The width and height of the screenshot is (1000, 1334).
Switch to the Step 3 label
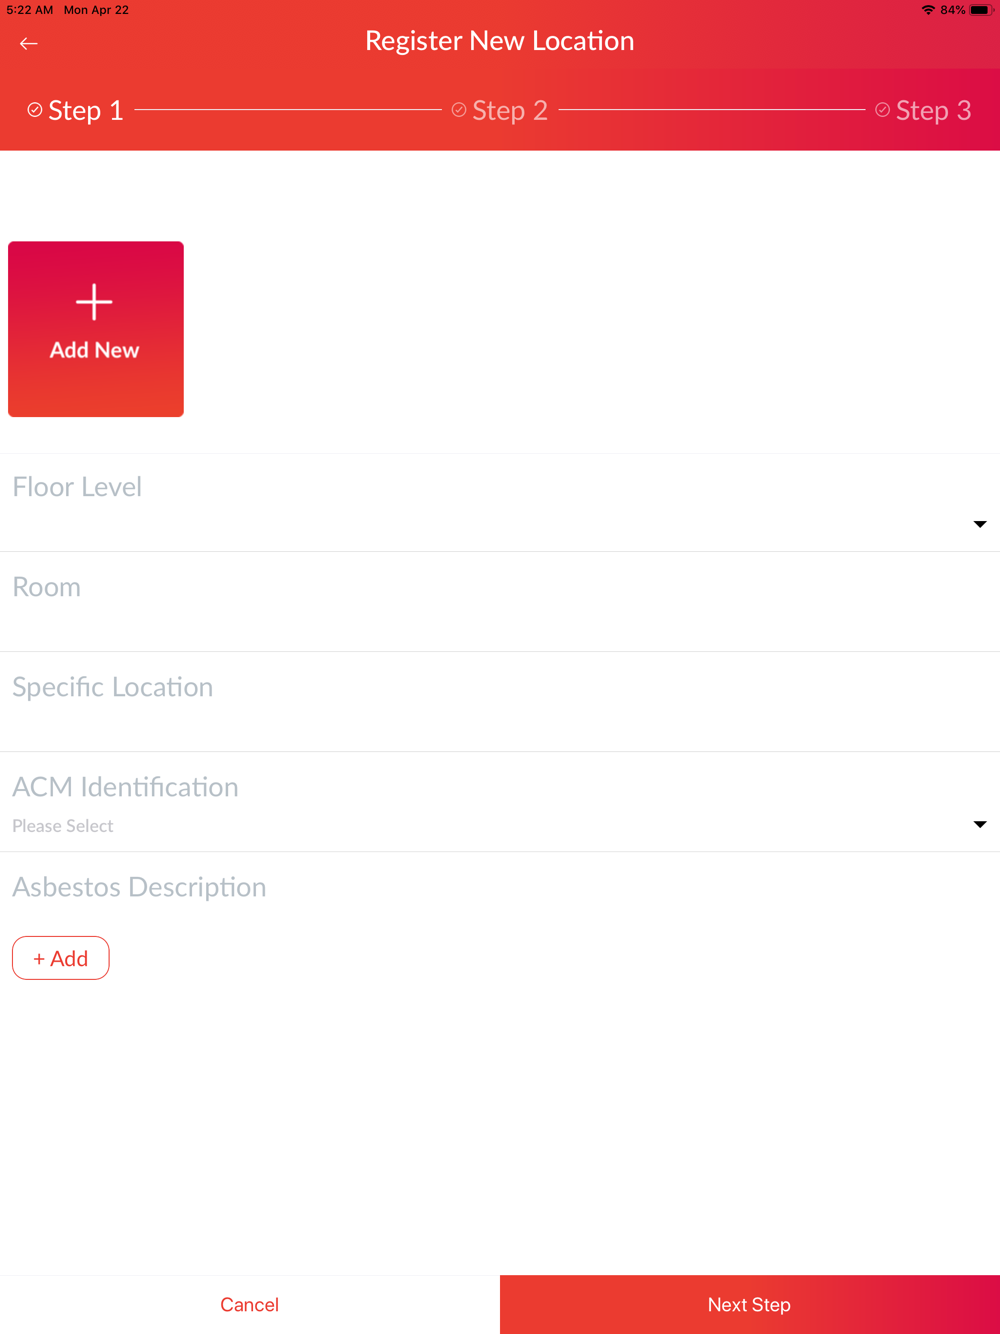pos(934,110)
